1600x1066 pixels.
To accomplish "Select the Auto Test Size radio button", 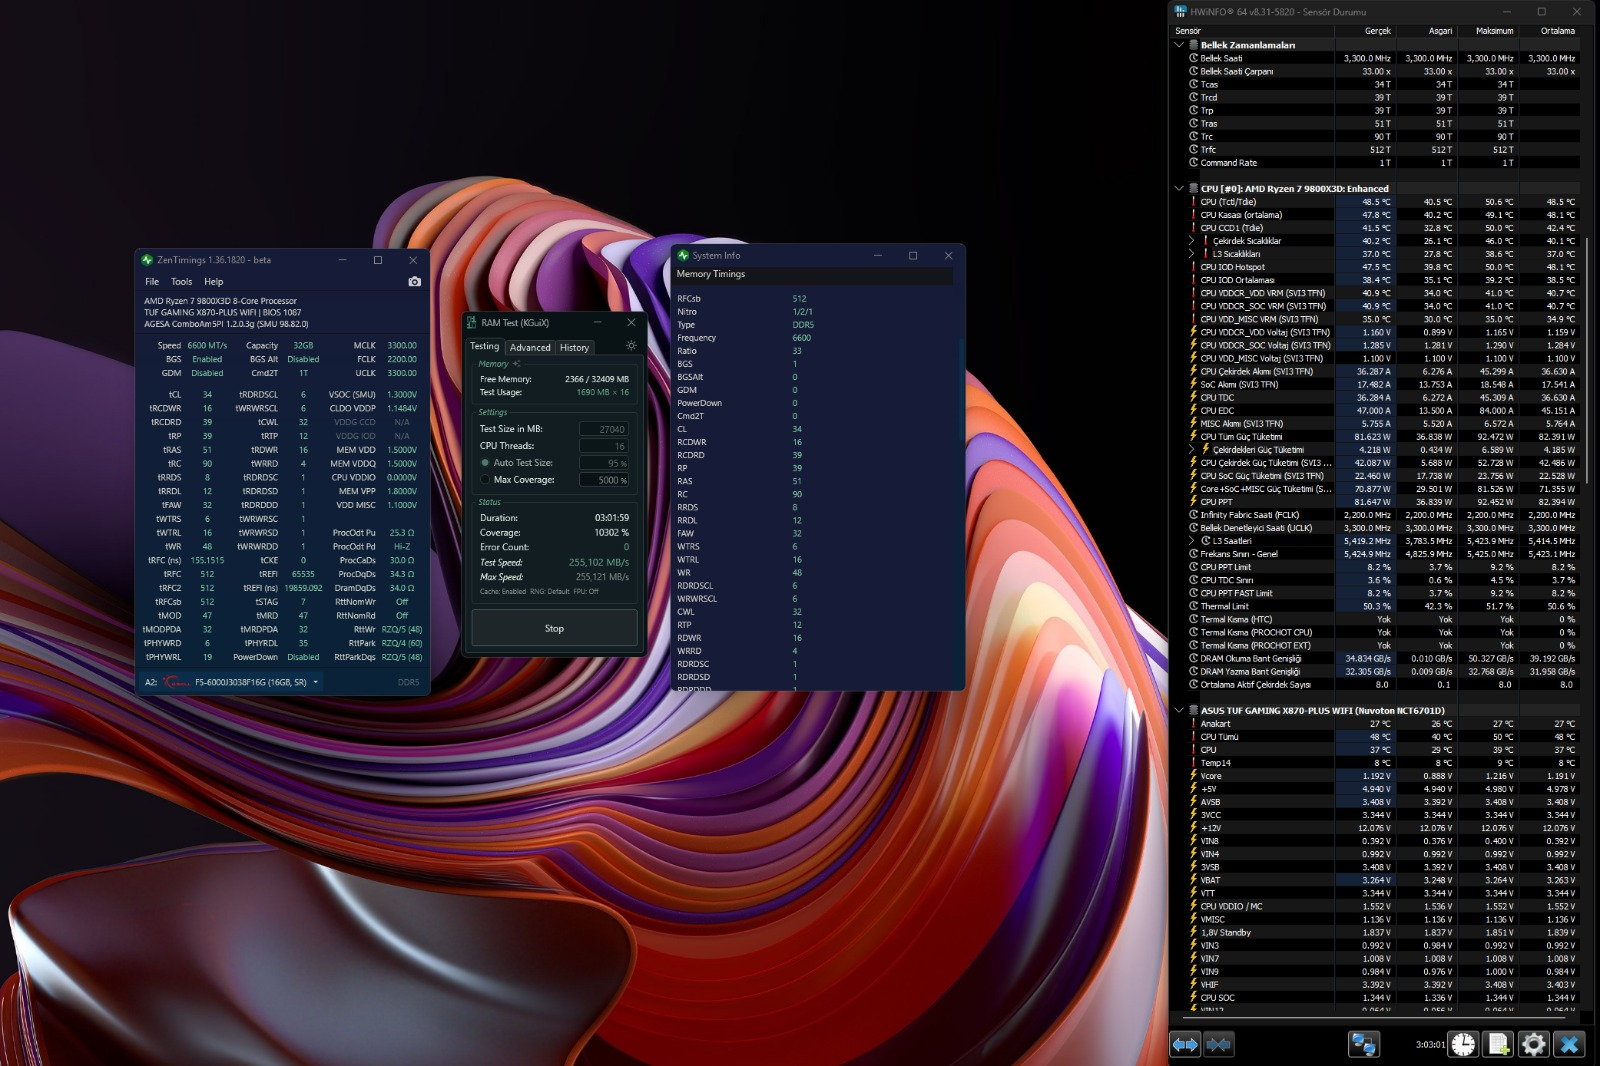I will [485, 463].
